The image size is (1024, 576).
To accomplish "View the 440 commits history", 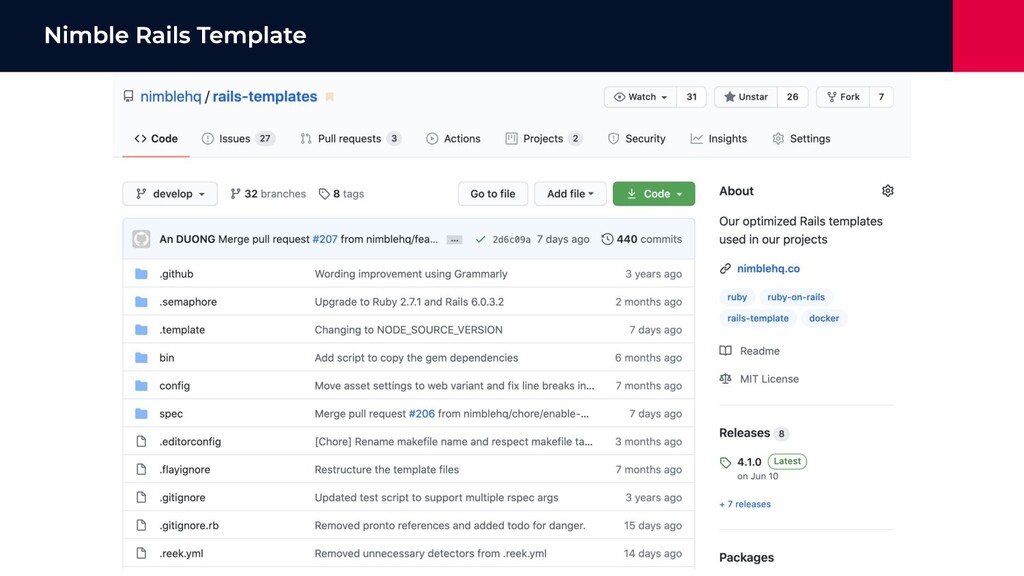I will click(641, 239).
